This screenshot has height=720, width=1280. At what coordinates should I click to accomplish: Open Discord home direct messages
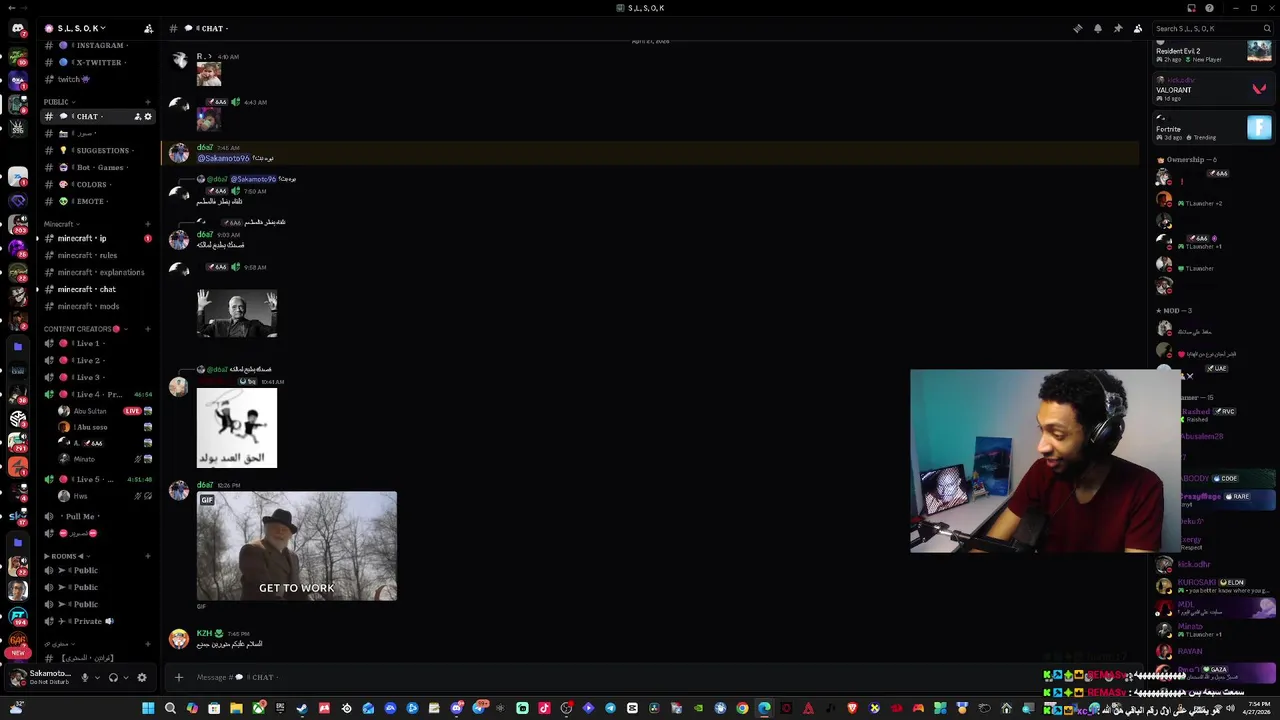click(x=18, y=29)
